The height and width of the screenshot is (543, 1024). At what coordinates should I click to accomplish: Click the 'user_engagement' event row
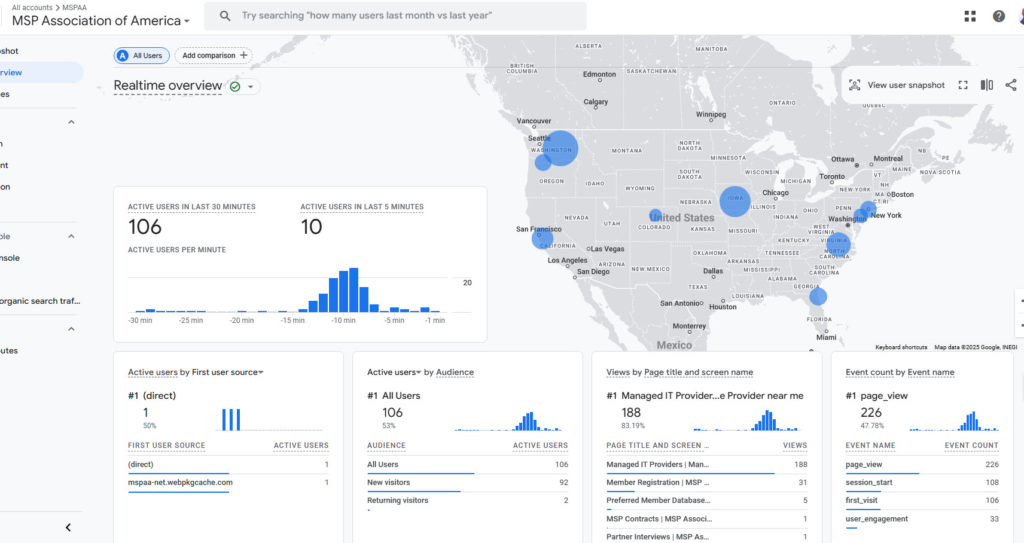point(921,519)
